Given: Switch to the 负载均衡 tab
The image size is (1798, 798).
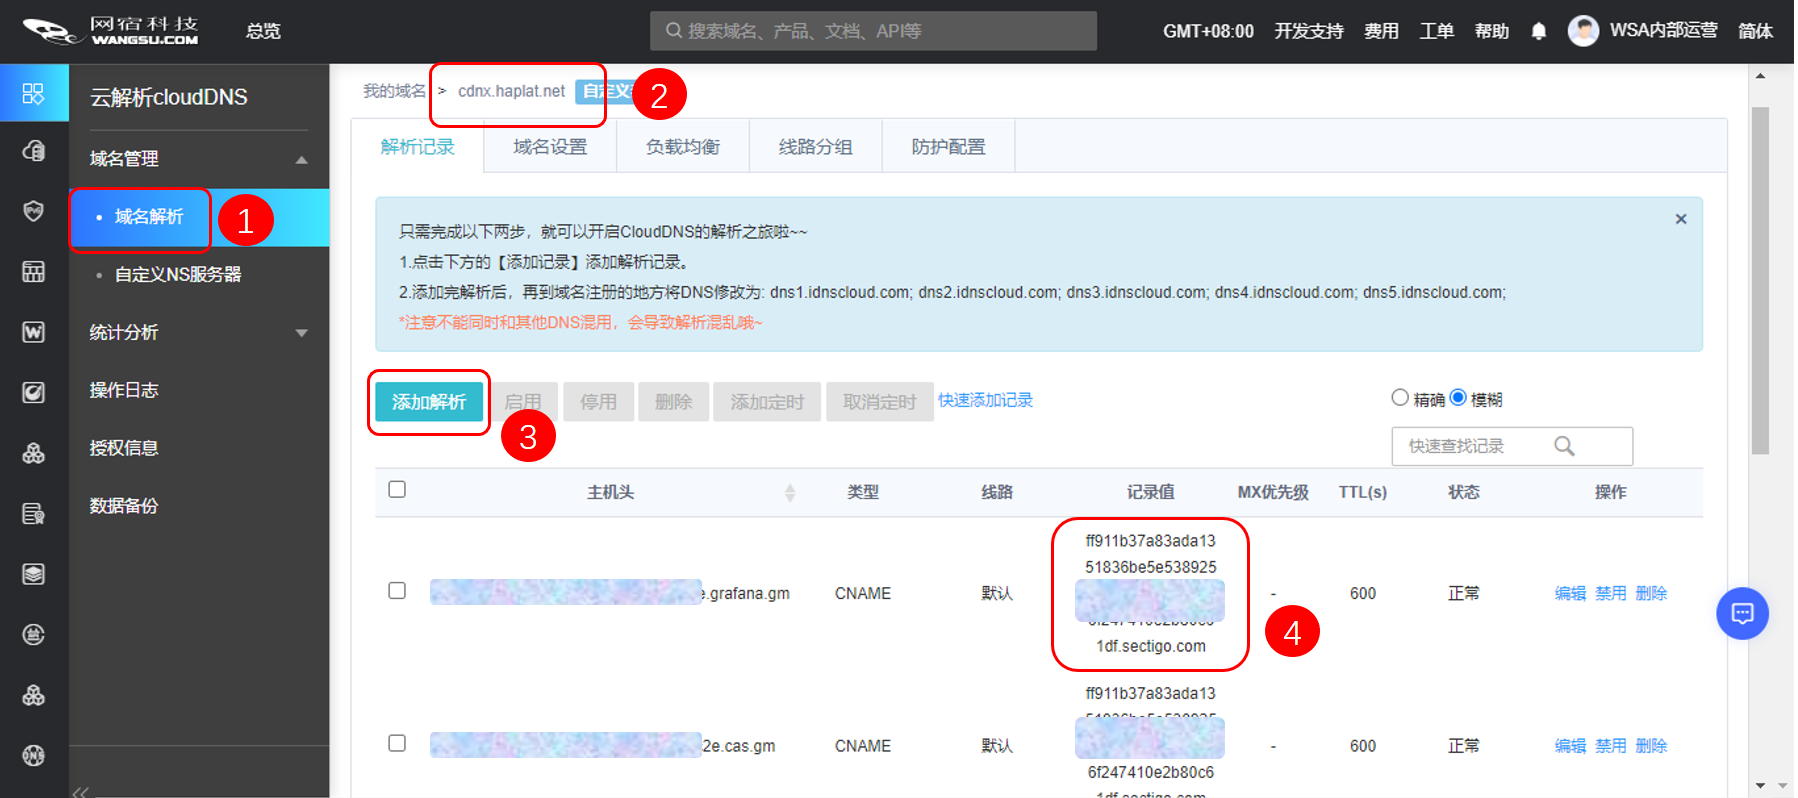Looking at the screenshot, I should tap(683, 147).
